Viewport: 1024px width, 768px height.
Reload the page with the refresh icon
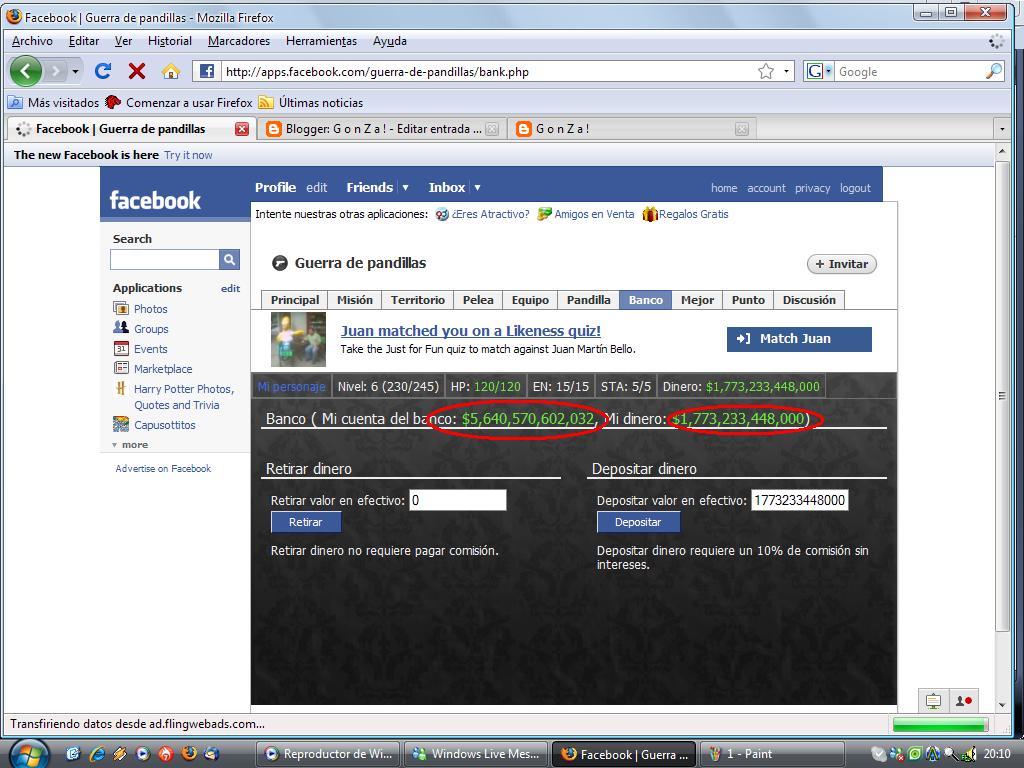[x=103, y=71]
